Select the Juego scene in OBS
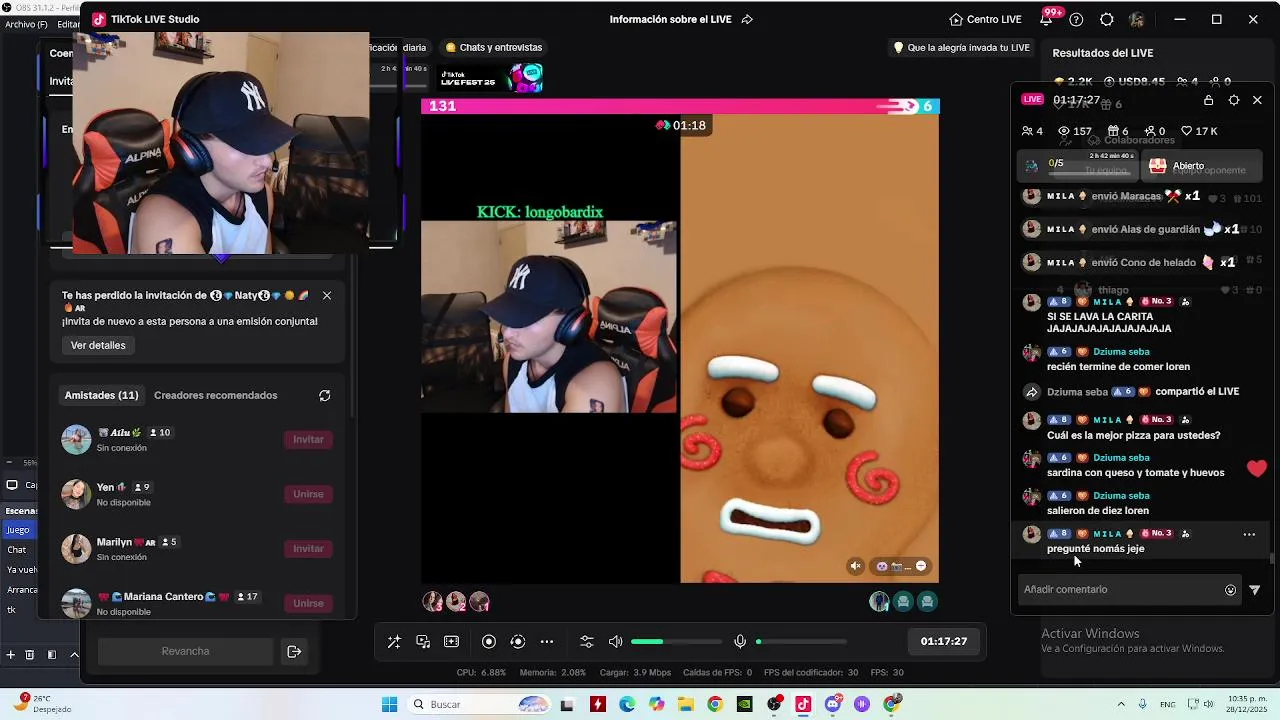This screenshot has height=720, width=1280. [19, 530]
